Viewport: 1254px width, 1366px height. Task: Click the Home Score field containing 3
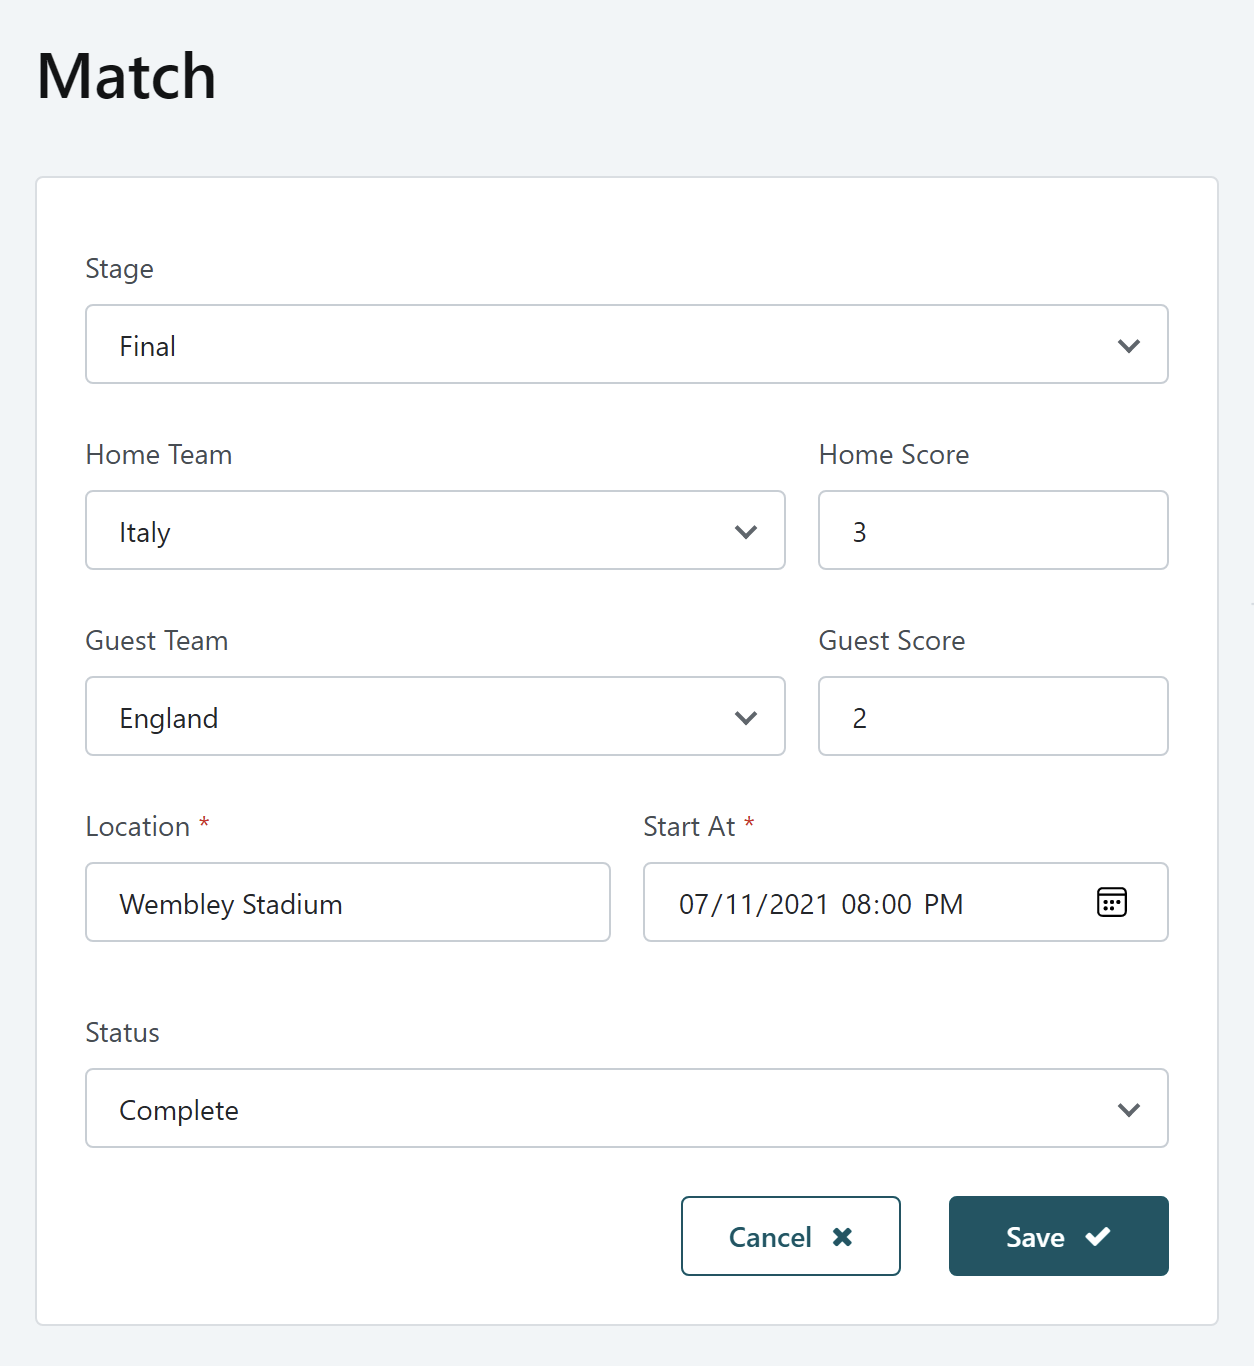click(992, 530)
